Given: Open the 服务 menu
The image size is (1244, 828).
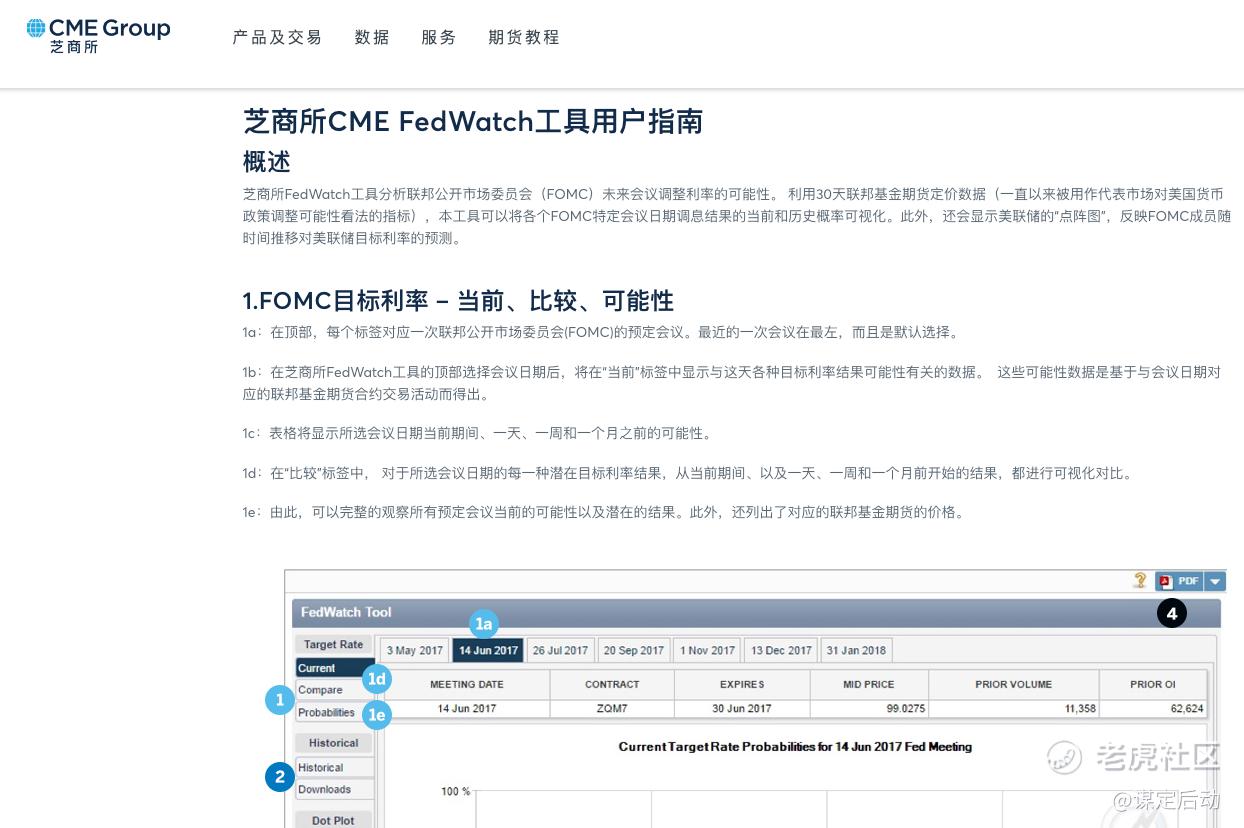Looking at the screenshot, I should click(439, 37).
